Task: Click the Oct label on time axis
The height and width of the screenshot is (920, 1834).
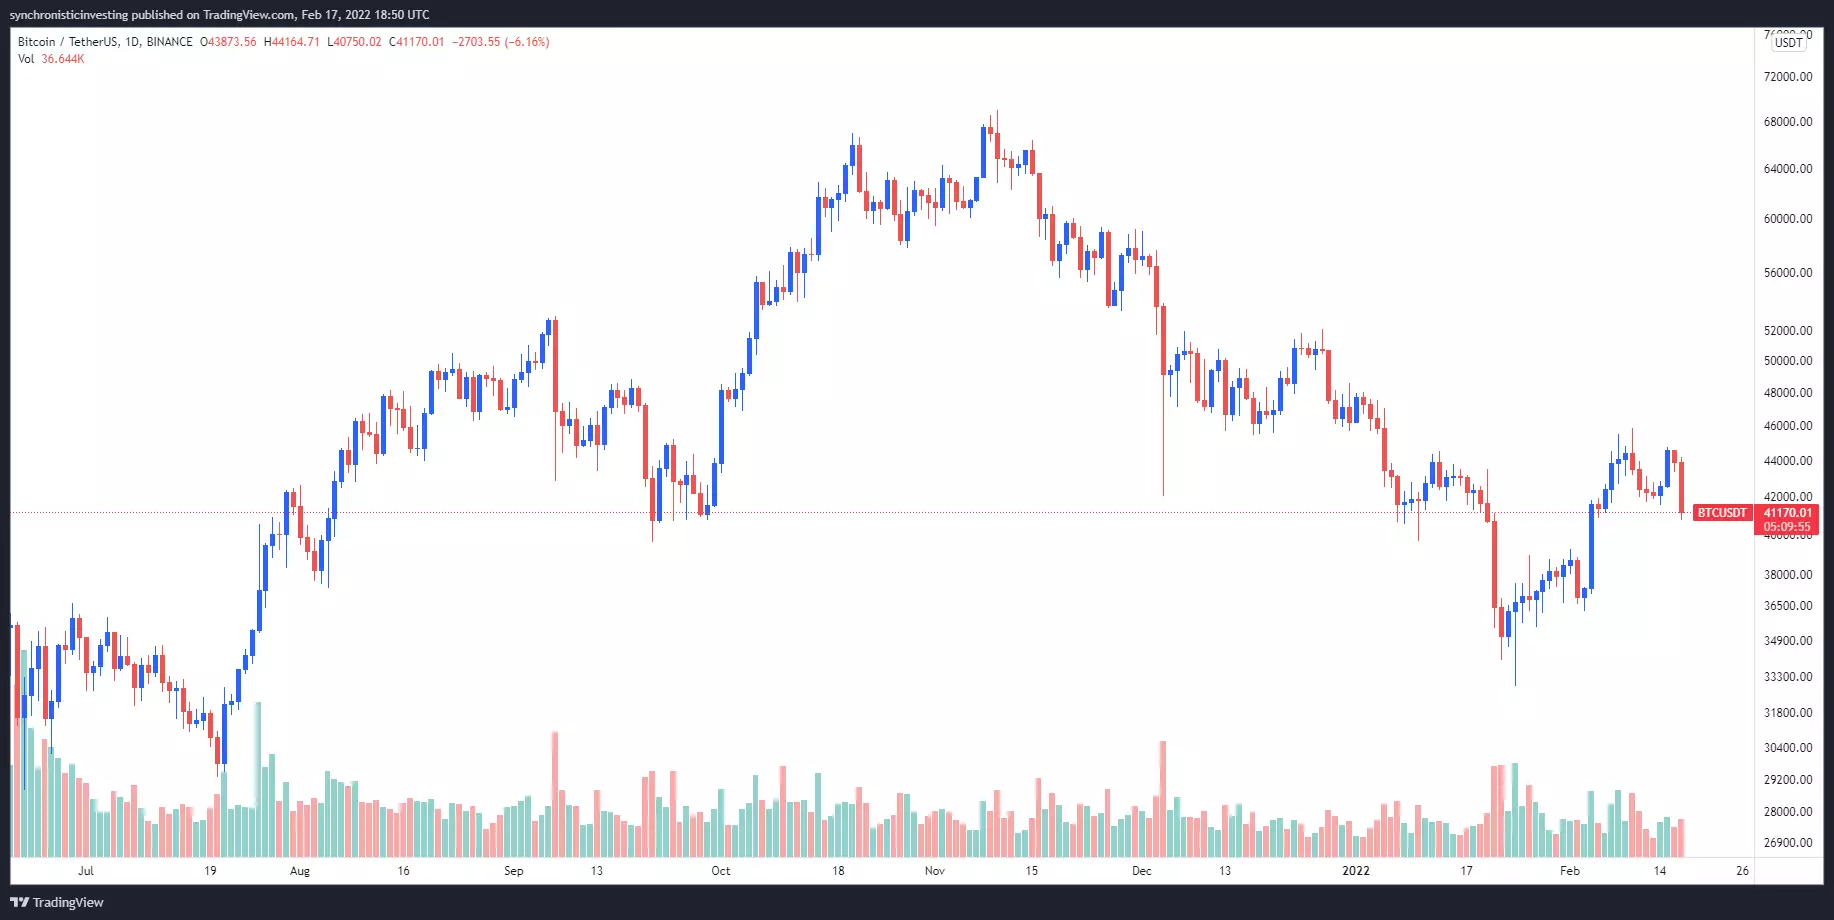Action: 721,871
